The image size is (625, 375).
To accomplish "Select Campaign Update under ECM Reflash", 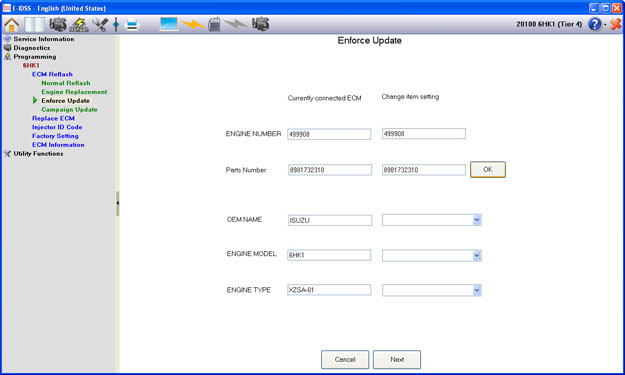I will pyautogui.click(x=69, y=110).
